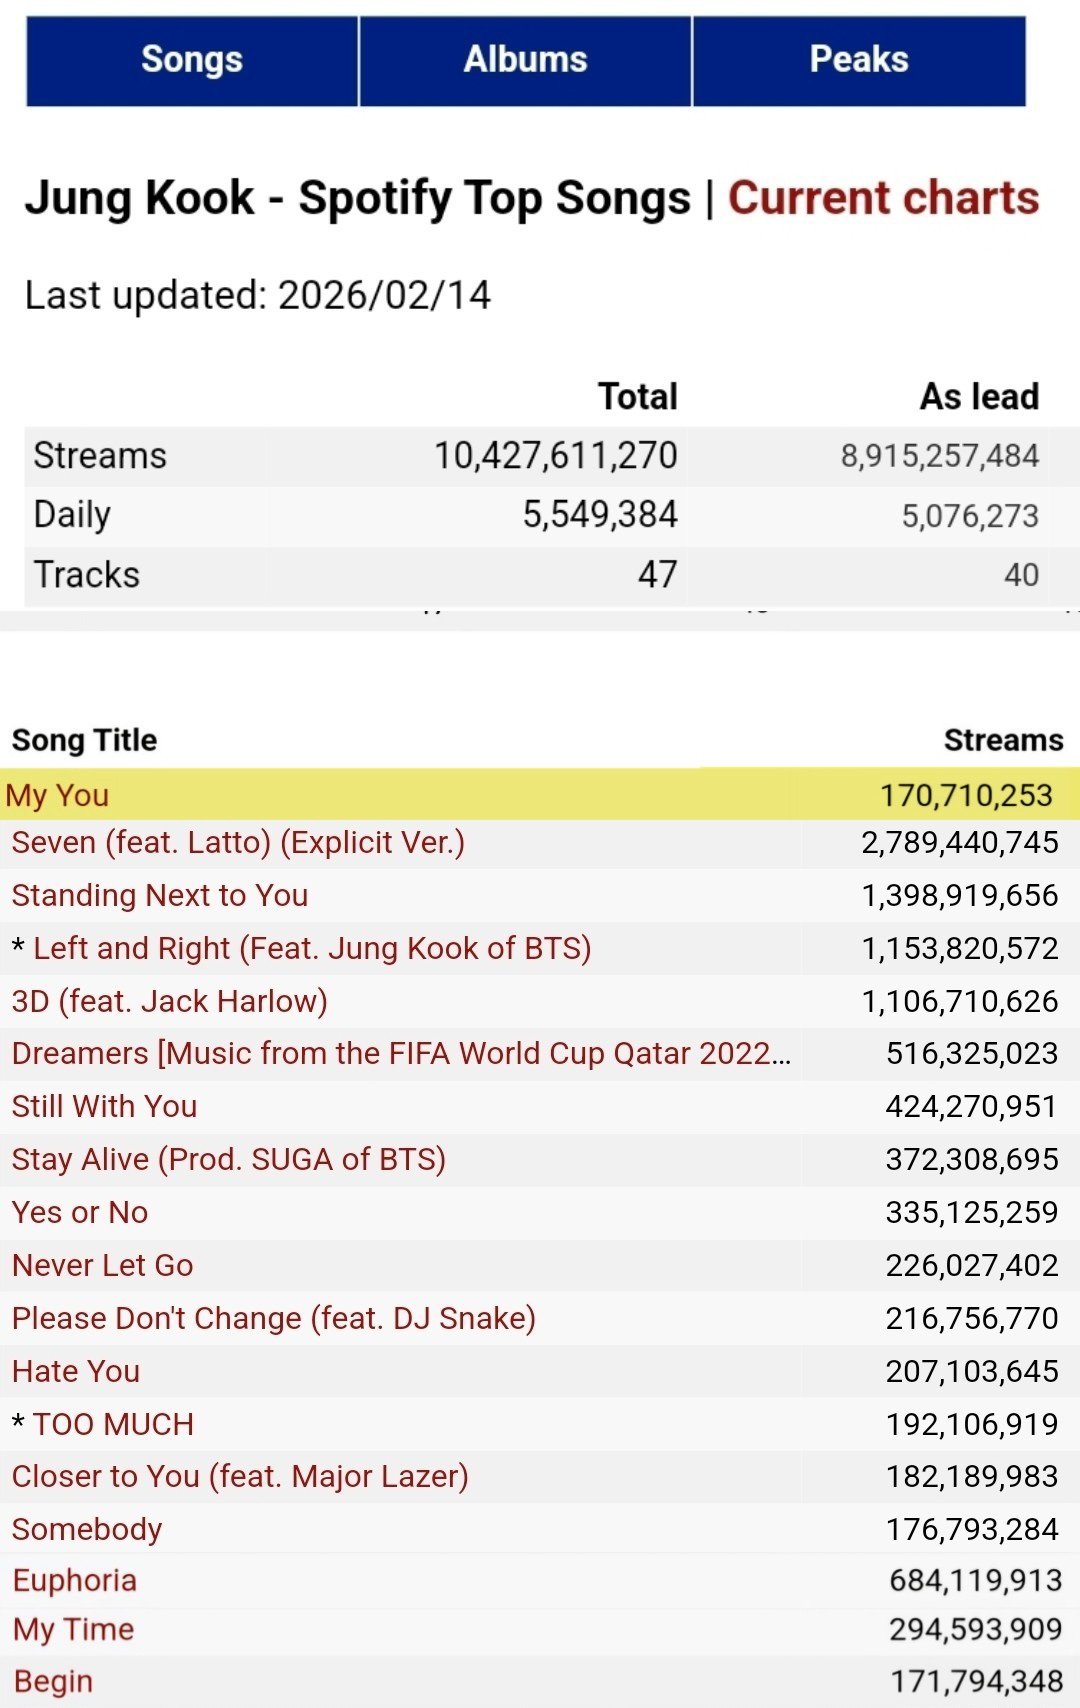The height and width of the screenshot is (1708, 1080).
Task: Switch to the Albums tab
Action: coord(525,60)
